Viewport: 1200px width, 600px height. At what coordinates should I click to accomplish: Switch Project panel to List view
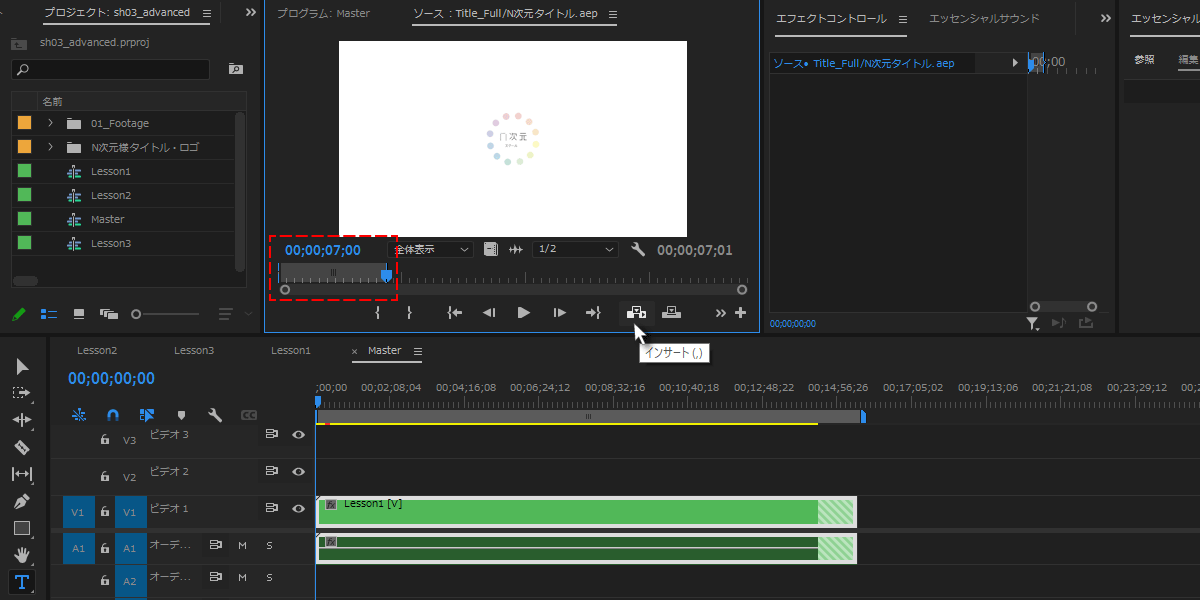tap(49, 313)
